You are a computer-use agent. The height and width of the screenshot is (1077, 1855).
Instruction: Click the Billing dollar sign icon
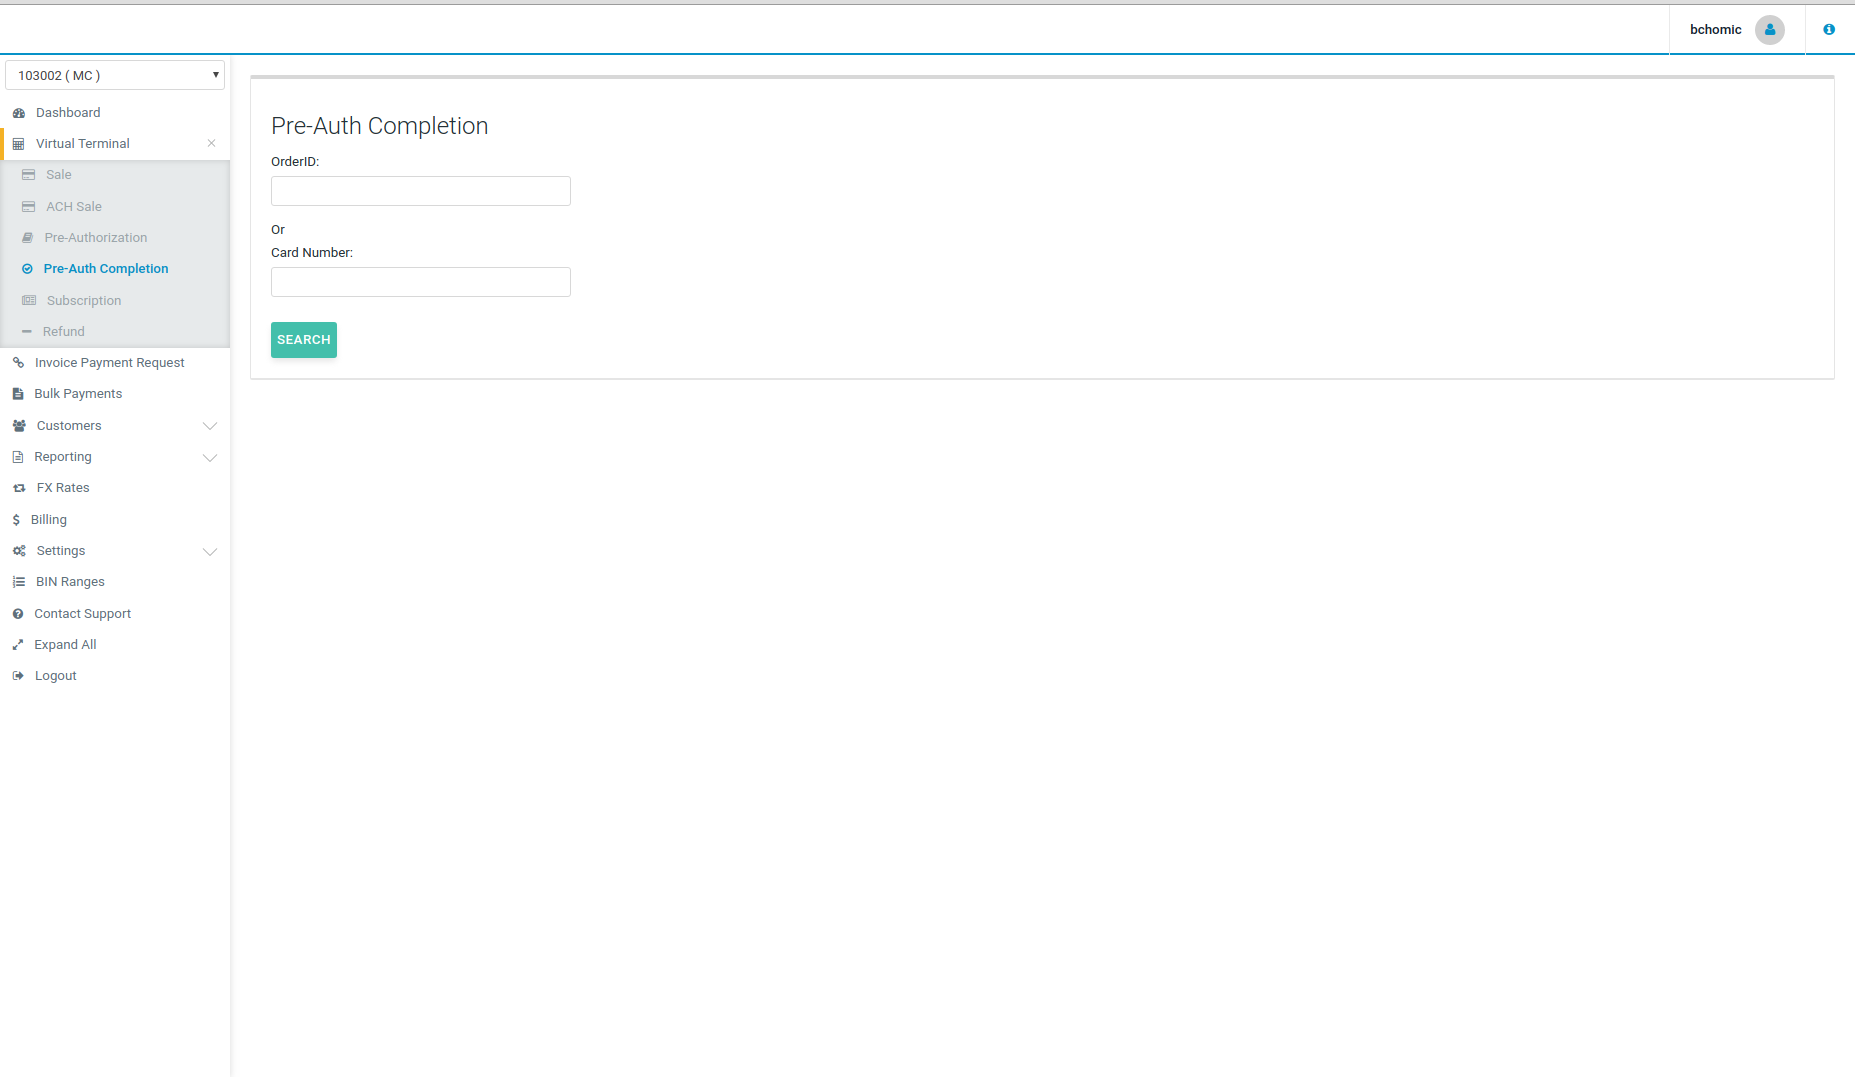click(16, 520)
